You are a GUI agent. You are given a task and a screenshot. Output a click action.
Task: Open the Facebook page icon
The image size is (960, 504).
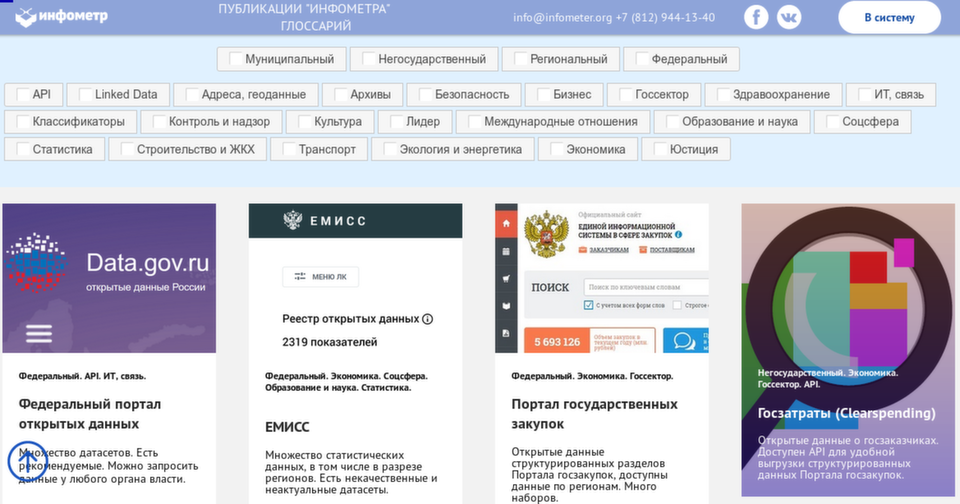[756, 17]
